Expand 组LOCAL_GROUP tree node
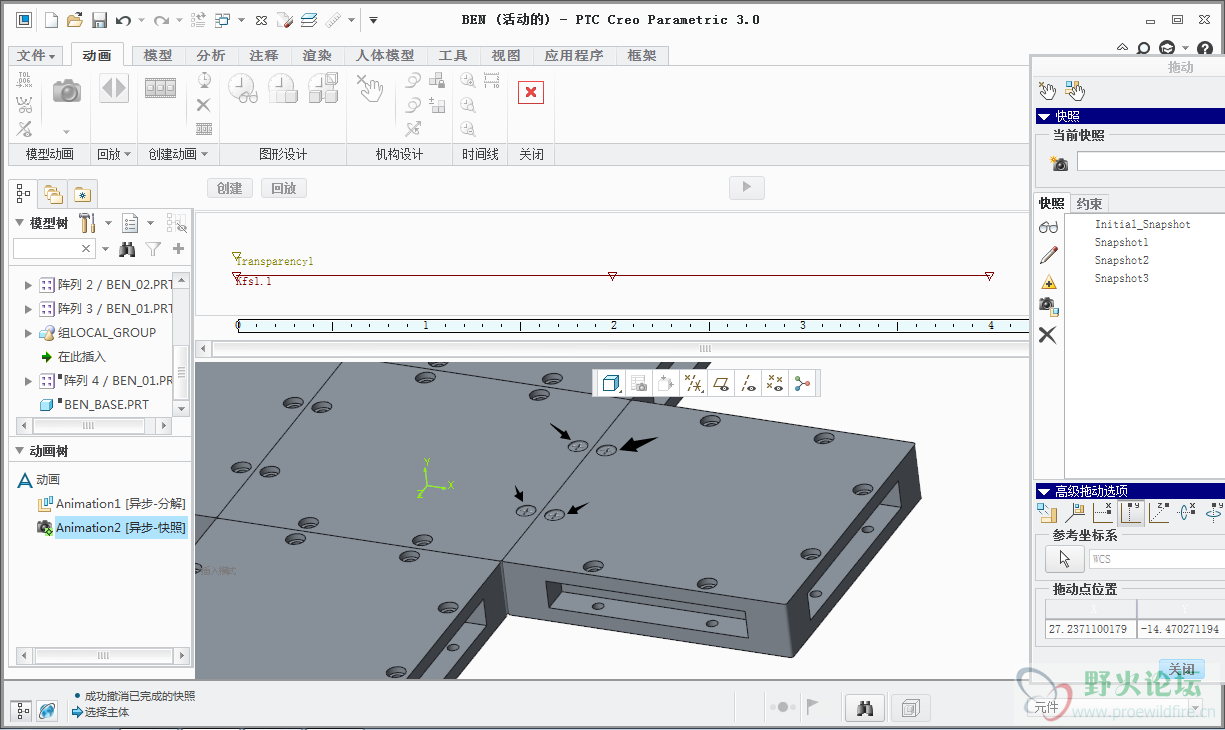 click(x=28, y=333)
